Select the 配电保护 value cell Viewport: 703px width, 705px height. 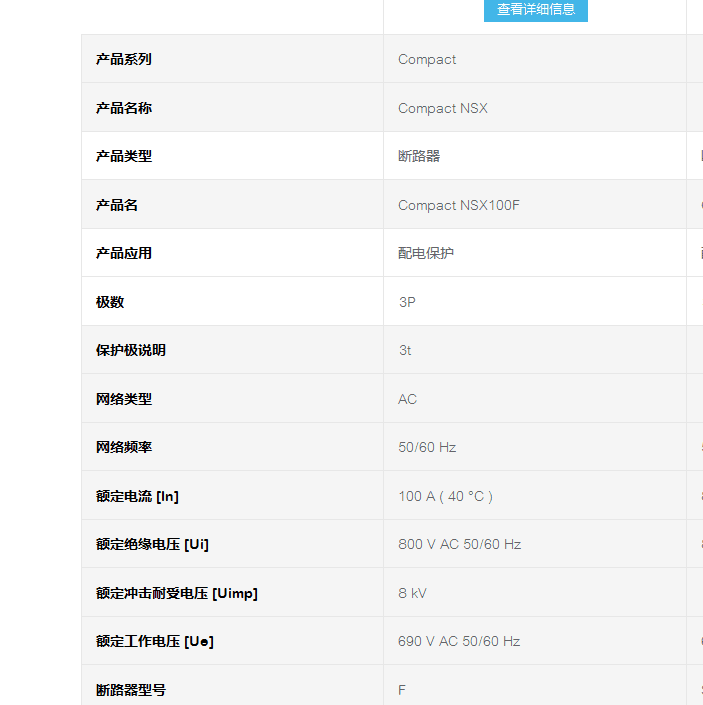point(426,253)
